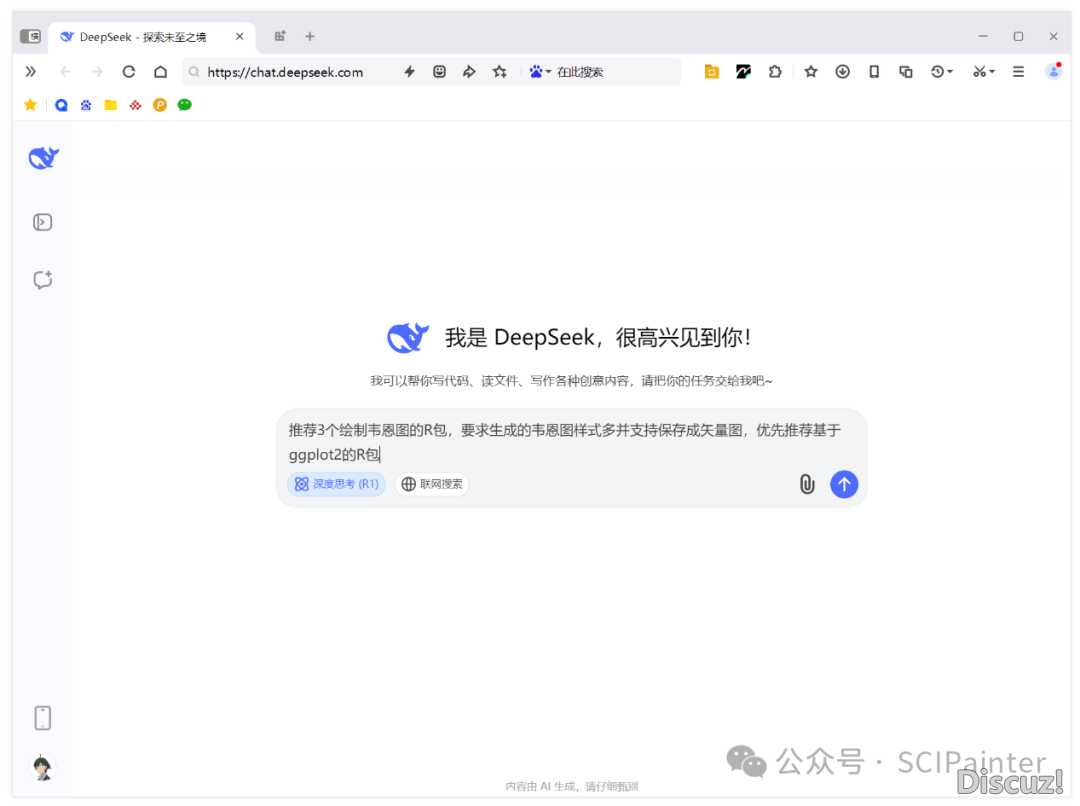Click inside the chat message text box
The width and height of the screenshot is (1080, 806).
pyautogui.click(x=570, y=441)
